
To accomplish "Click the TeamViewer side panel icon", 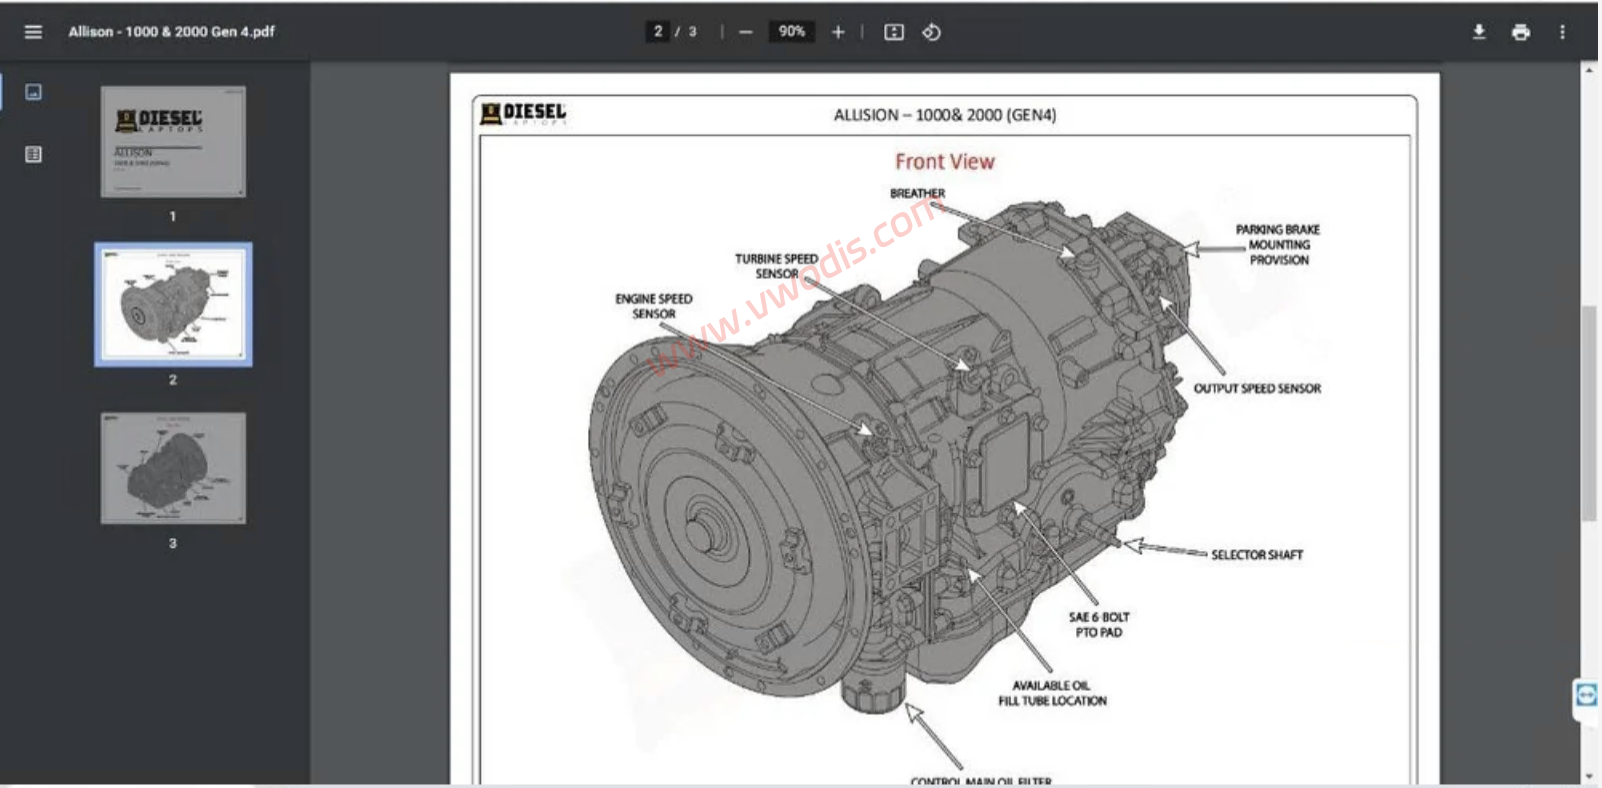I will 1586,694.
